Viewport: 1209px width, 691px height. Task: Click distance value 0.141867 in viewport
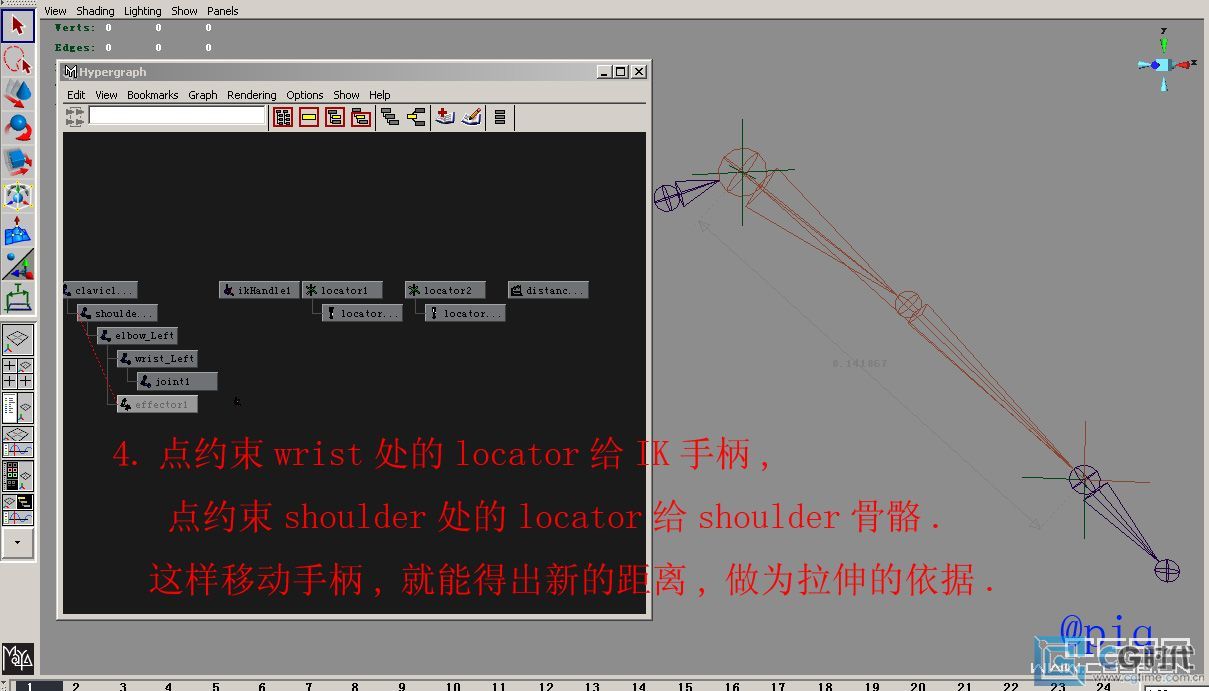tap(859, 363)
